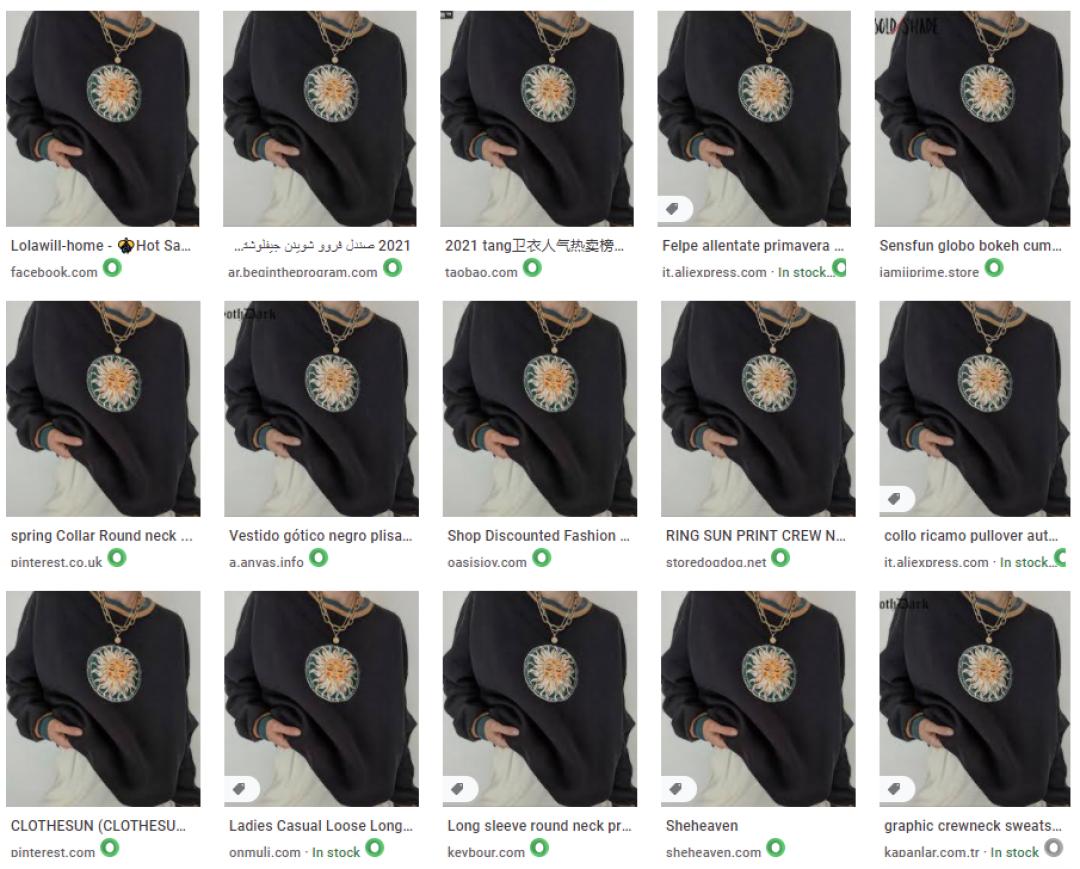Open the graphic crewneck sweatshirt listing title
Viewport: 1080px width, 869px height.
(973, 826)
